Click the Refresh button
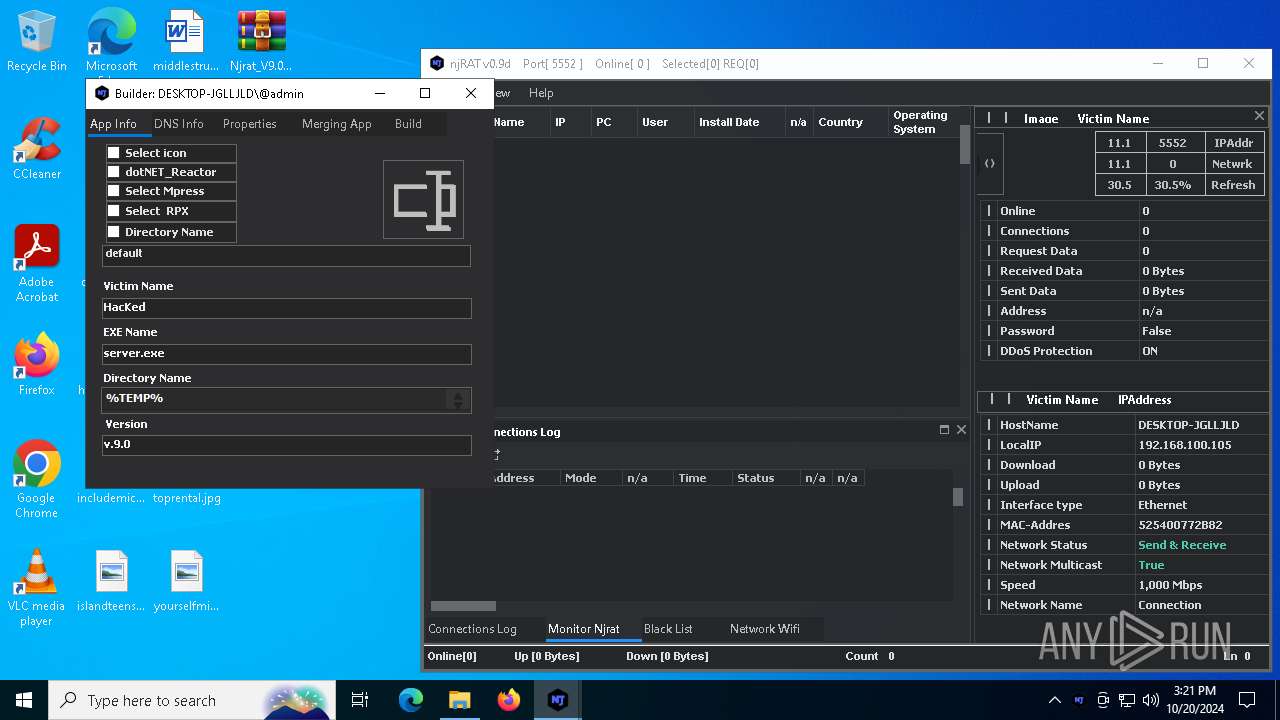 click(1233, 185)
